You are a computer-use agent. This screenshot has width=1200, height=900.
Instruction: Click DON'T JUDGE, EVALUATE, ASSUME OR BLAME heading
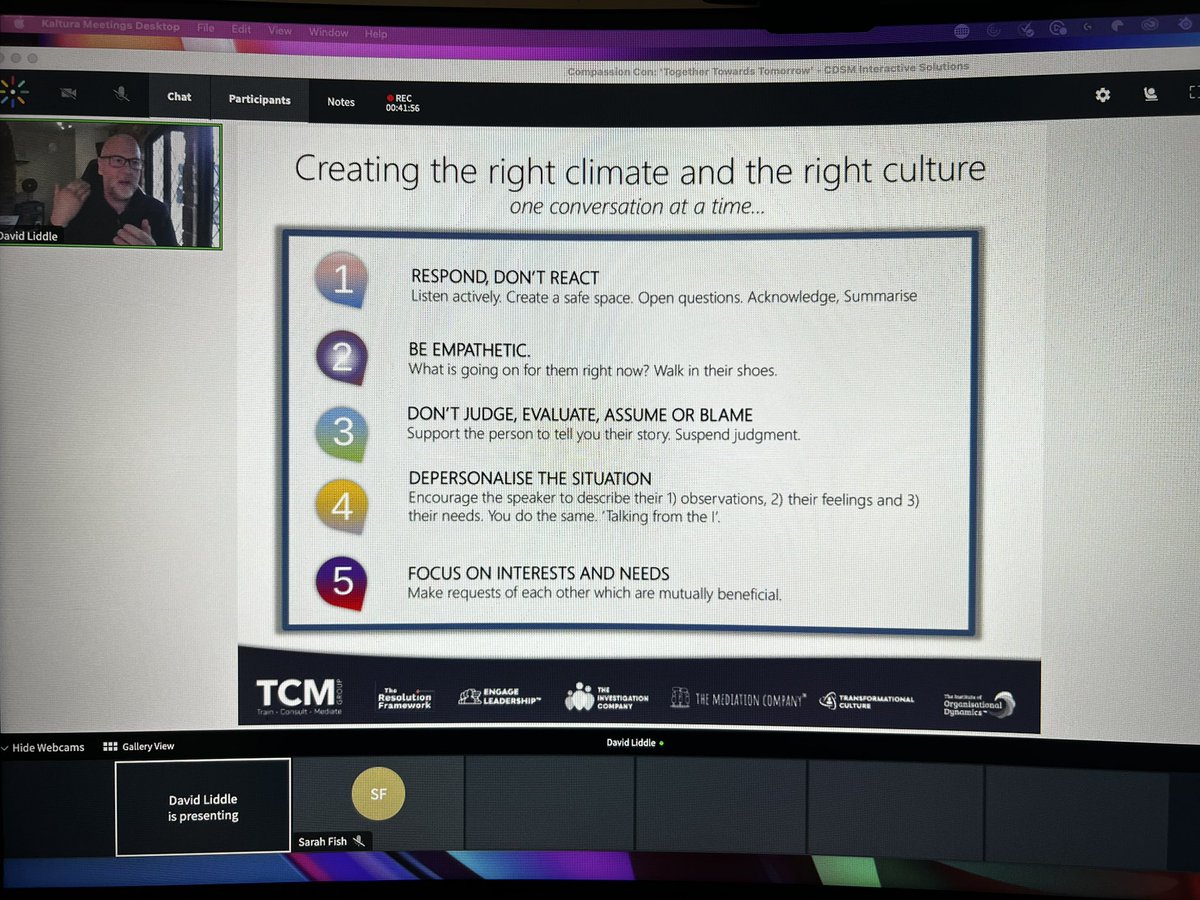(x=580, y=414)
